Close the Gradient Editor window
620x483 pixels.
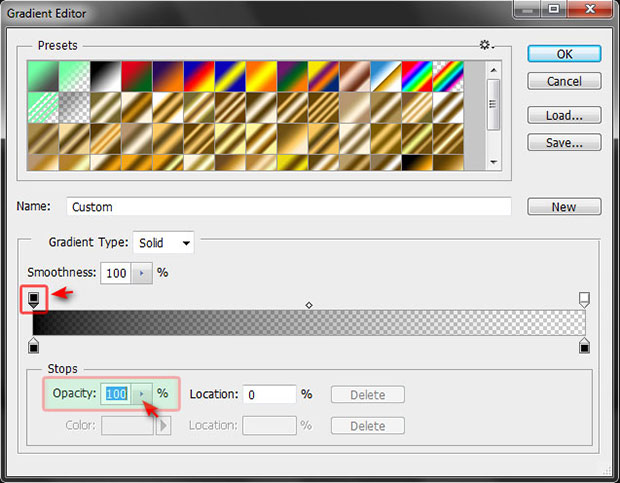(x=590, y=9)
